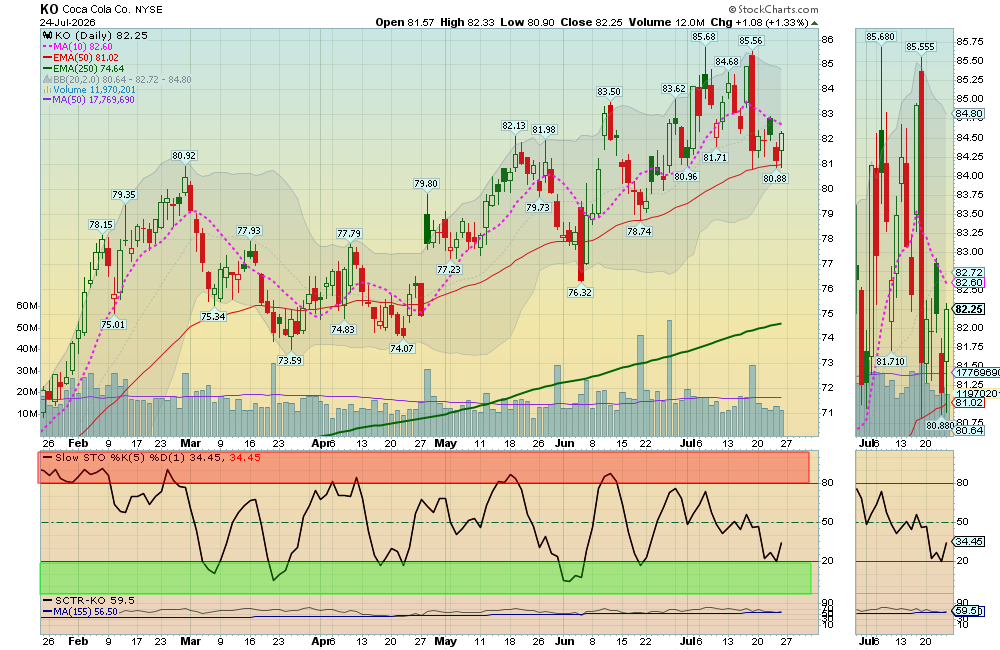
Task: Click the '75.01' low label
Action: [x=113, y=324]
